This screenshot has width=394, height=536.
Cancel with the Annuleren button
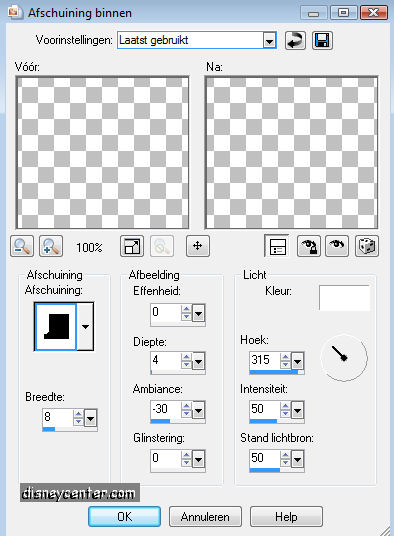click(205, 517)
